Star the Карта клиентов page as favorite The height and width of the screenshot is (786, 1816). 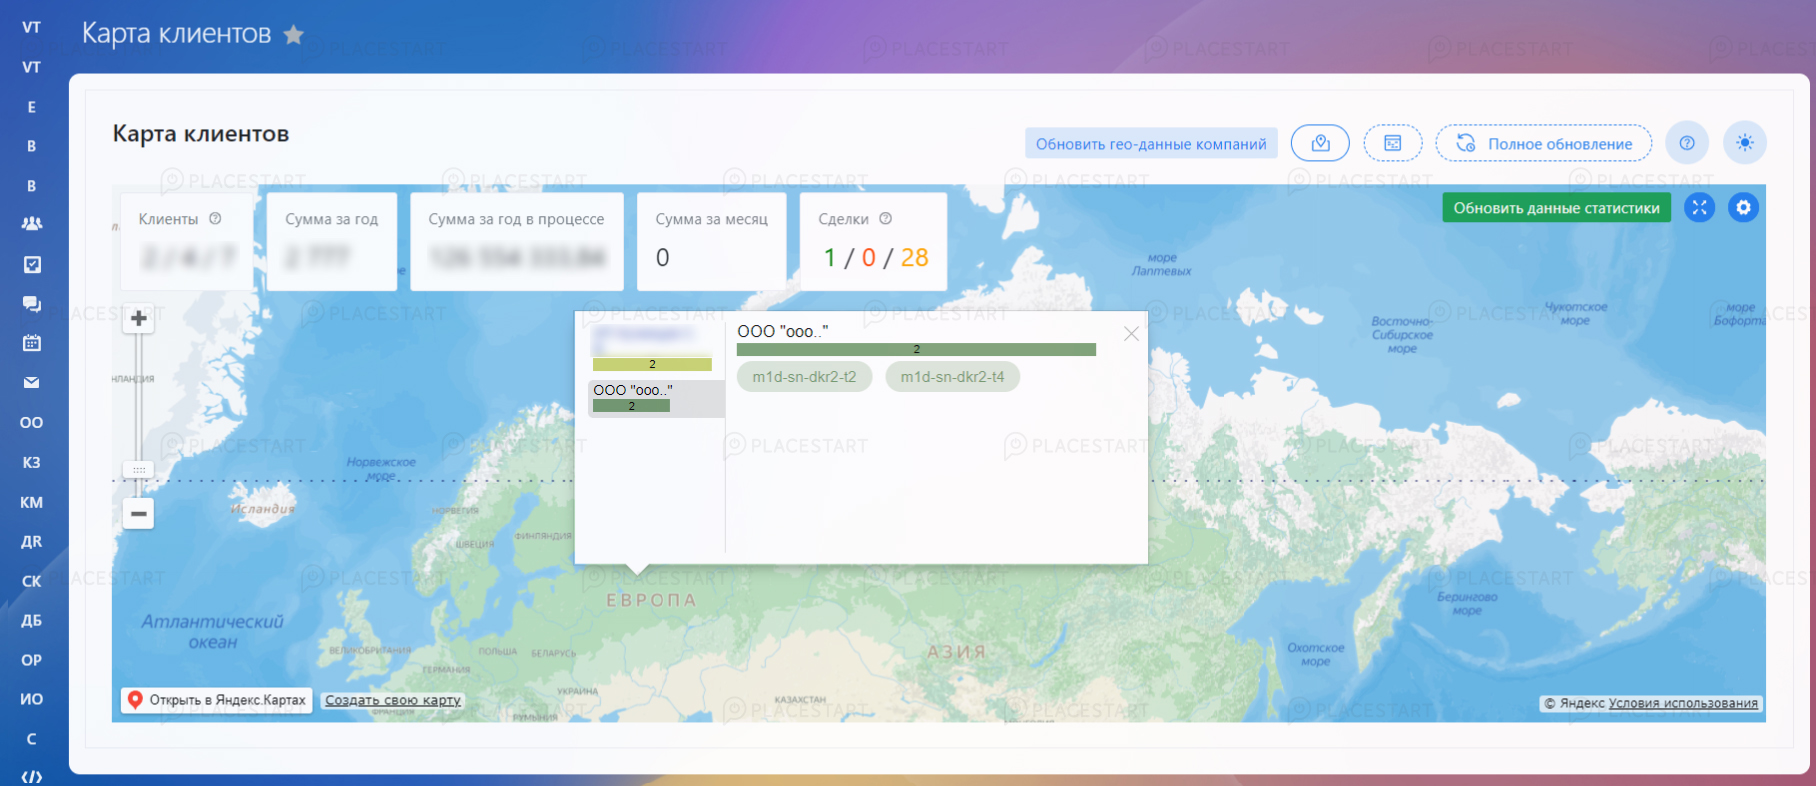point(293,35)
